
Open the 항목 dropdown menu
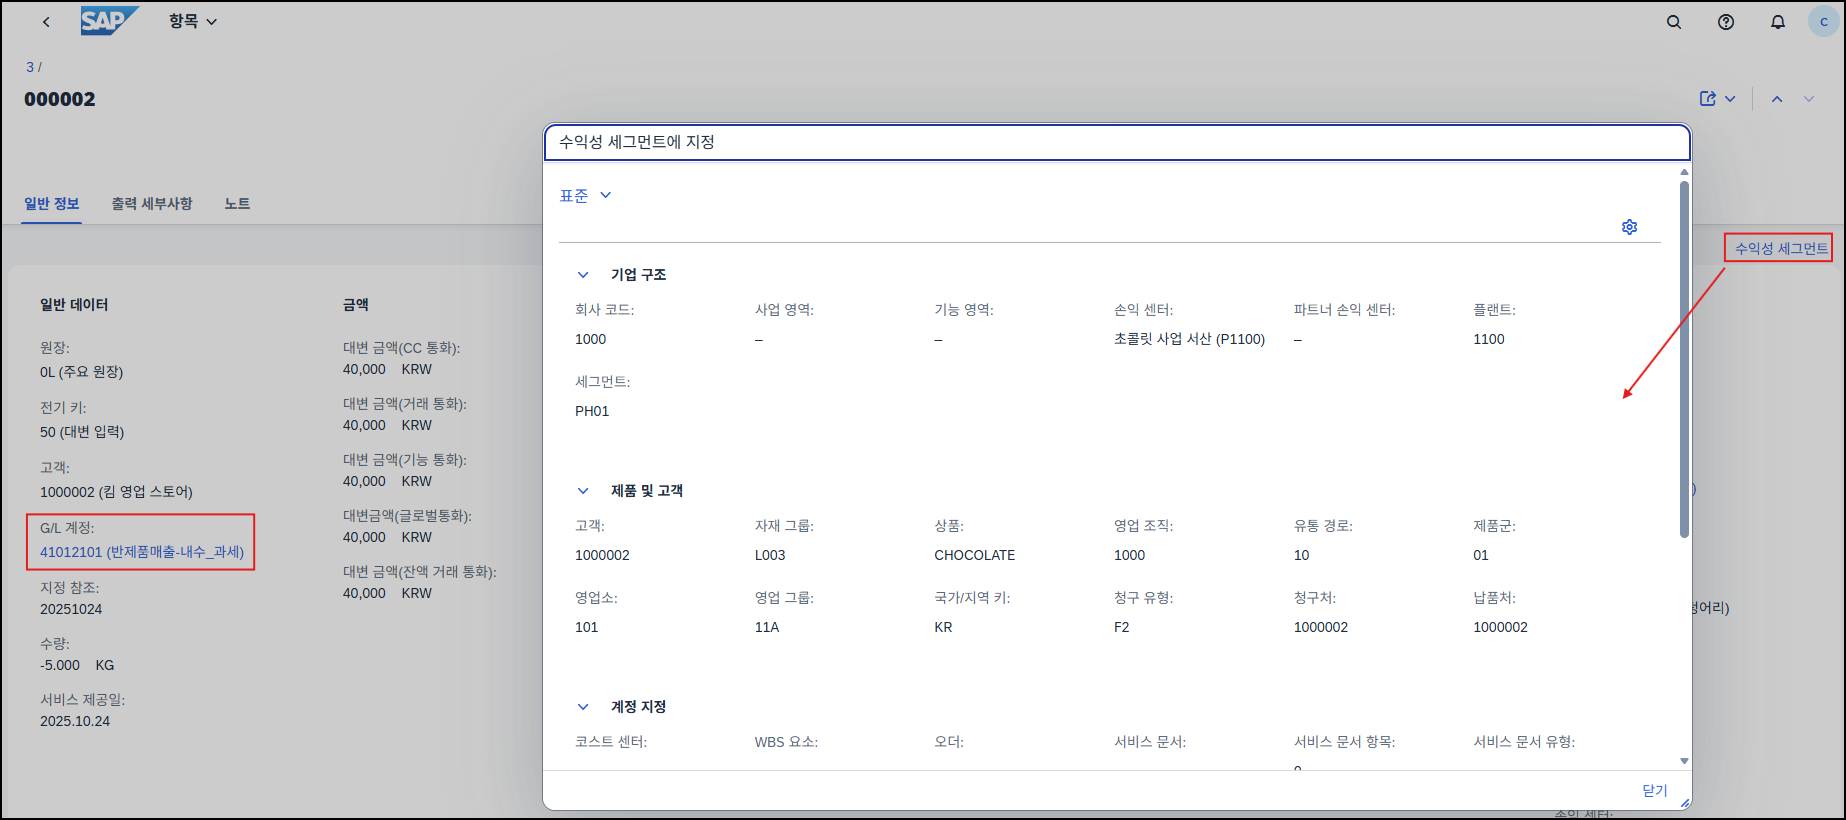(193, 21)
